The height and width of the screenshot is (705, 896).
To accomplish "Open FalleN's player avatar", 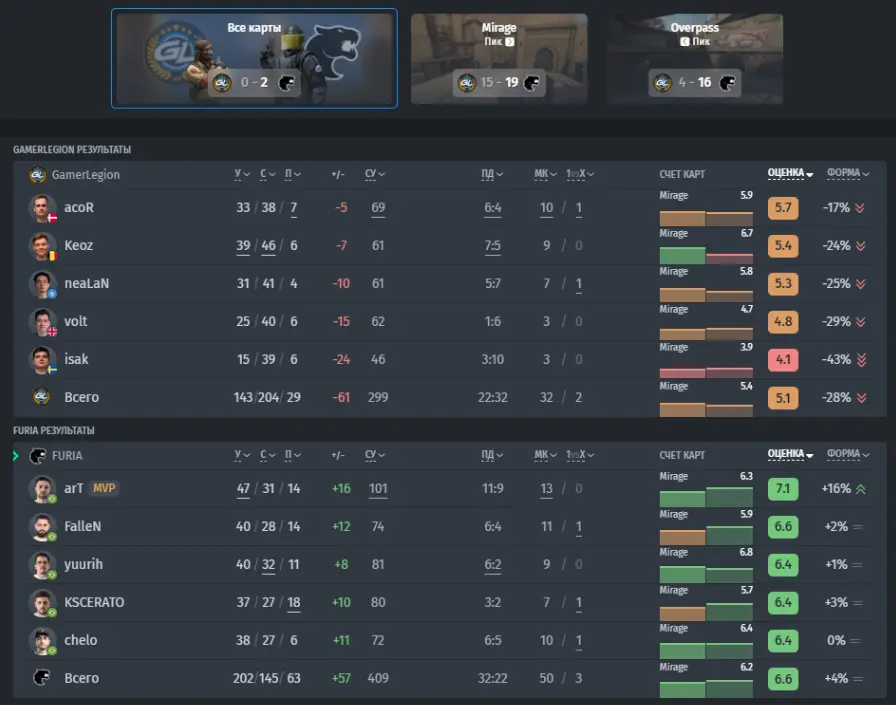I will coord(42,526).
